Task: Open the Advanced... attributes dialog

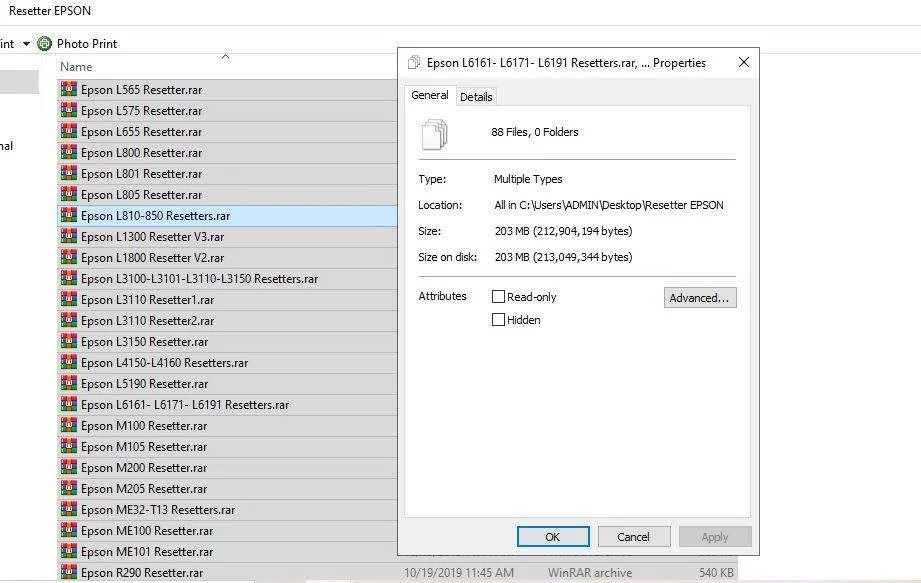Action: click(700, 298)
